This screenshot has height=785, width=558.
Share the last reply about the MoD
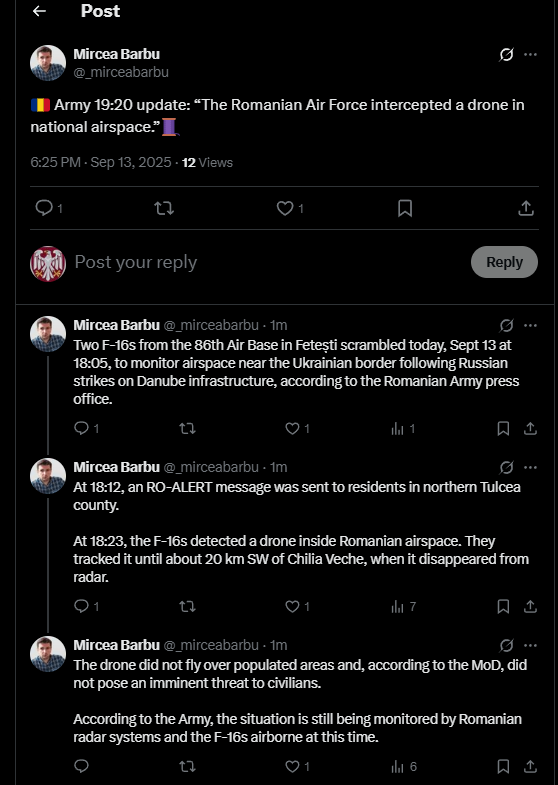530,766
